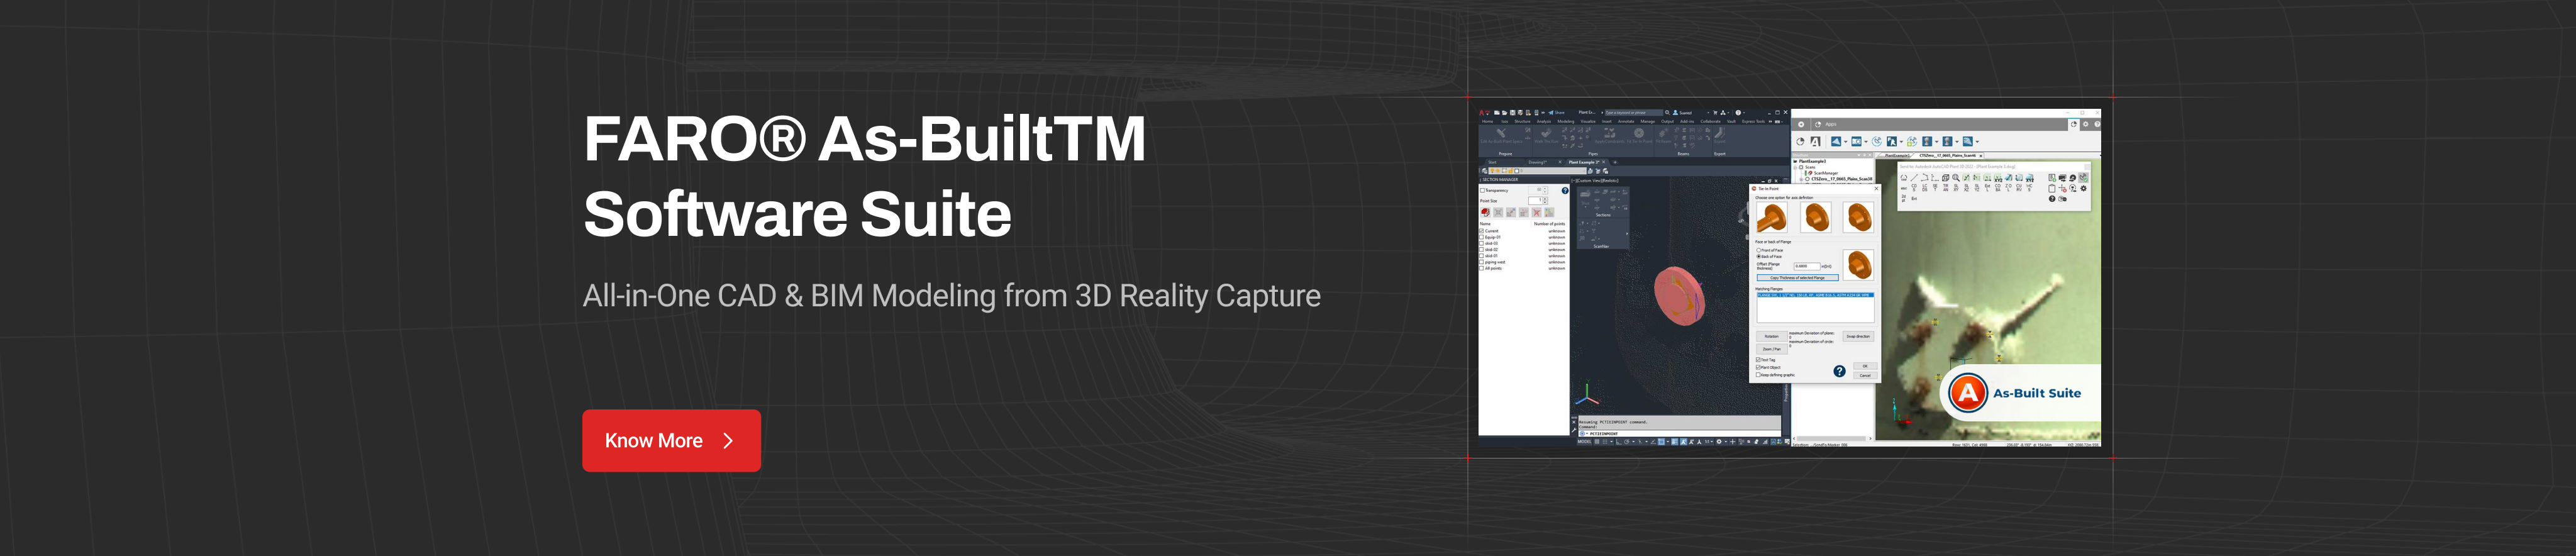The width and height of the screenshot is (2576, 556).
Task: Click the MODEL status bar button
Action: [x=1584, y=441]
